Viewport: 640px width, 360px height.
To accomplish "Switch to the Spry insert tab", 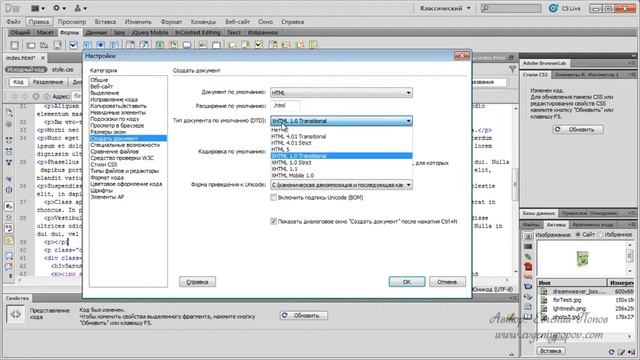I will [x=119, y=32].
